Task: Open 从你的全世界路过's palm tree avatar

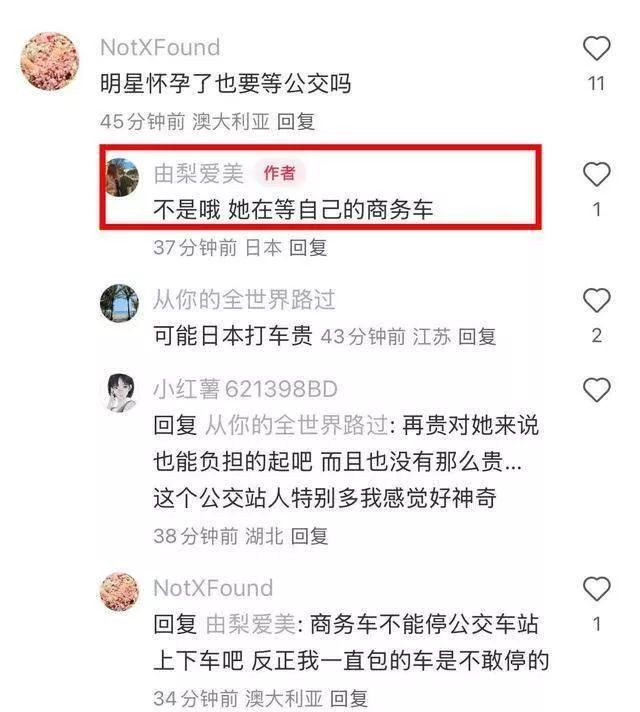Action: click(119, 303)
